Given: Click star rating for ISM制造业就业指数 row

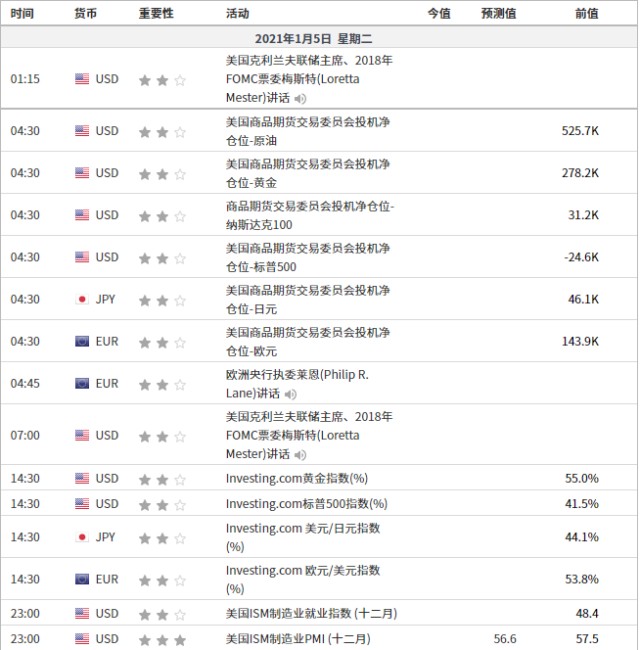Looking at the screenshot, I should coord(162,615).
